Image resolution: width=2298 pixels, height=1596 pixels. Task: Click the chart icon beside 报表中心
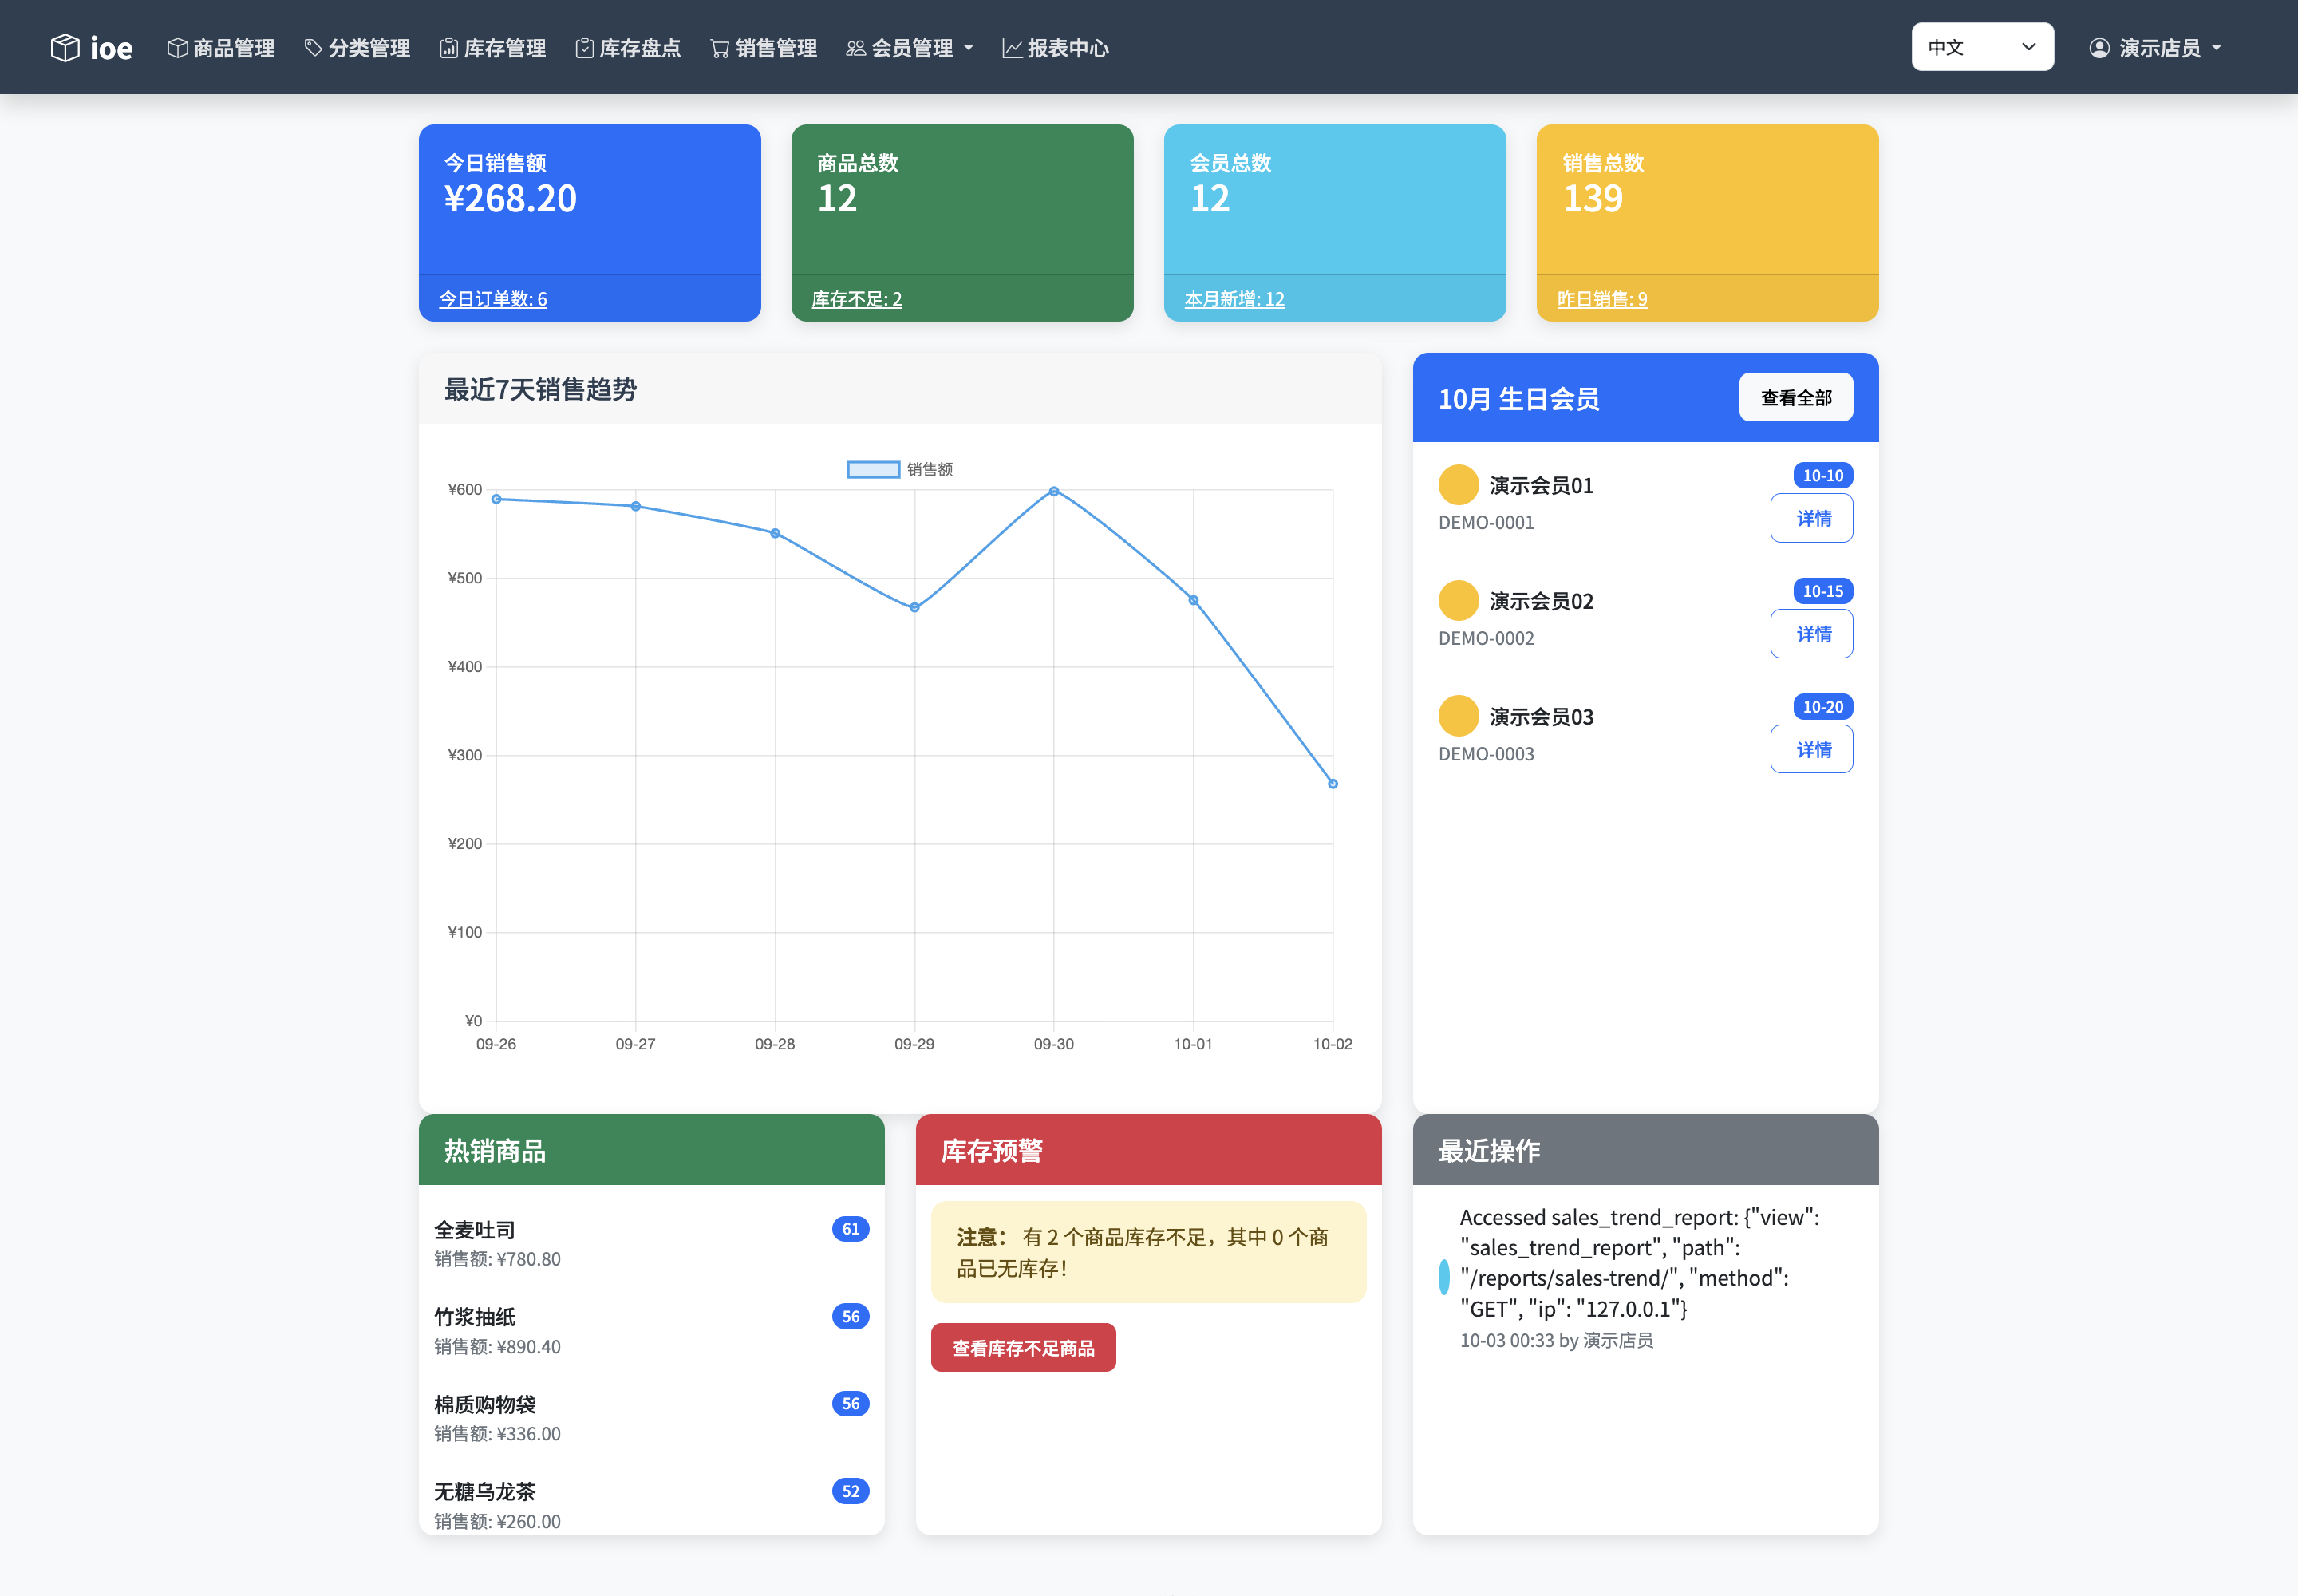click(x=1012, y=48)
